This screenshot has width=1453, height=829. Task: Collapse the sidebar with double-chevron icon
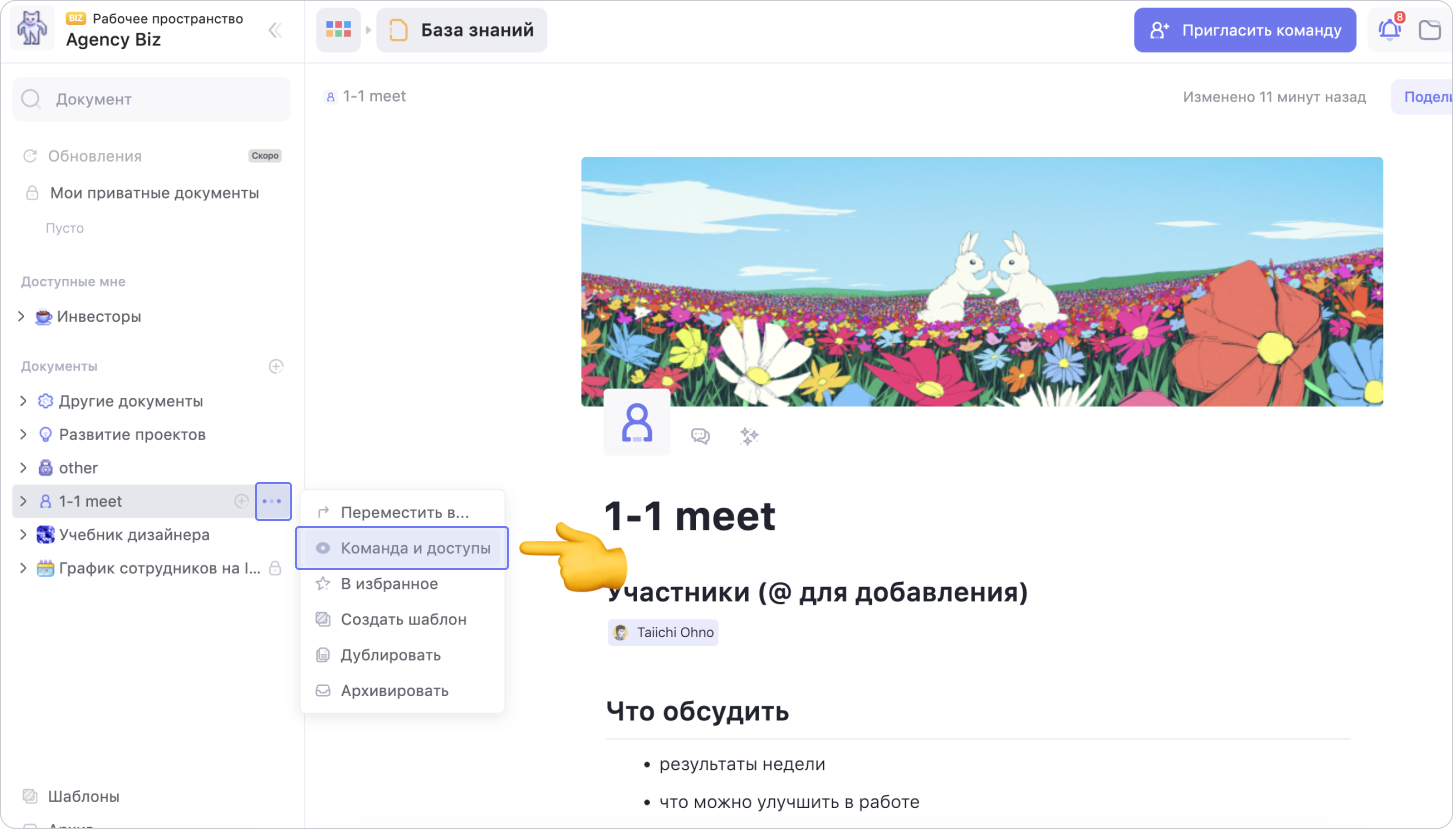coord(275,31)
